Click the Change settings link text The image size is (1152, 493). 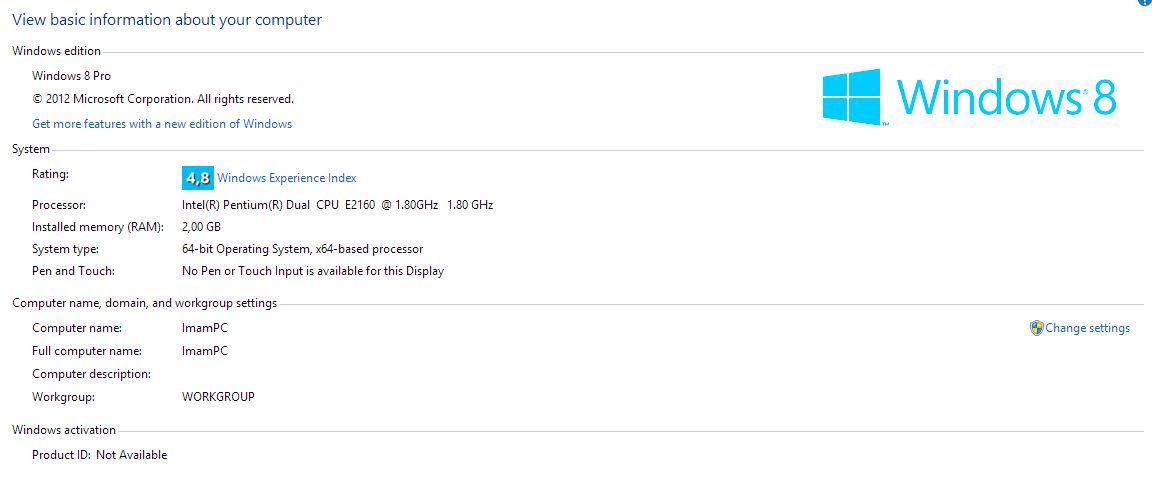pos(1088,328)
